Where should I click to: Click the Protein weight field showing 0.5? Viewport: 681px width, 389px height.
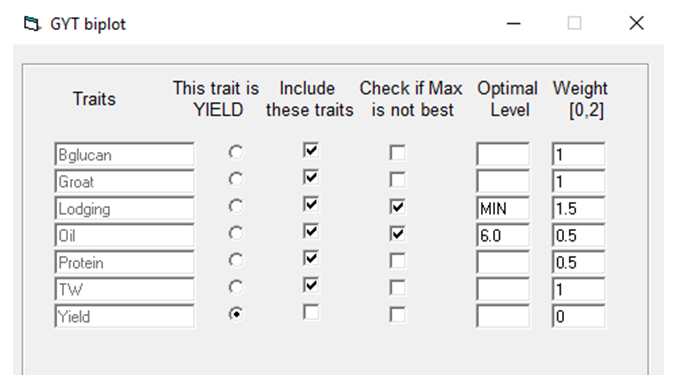click(579, 262)
